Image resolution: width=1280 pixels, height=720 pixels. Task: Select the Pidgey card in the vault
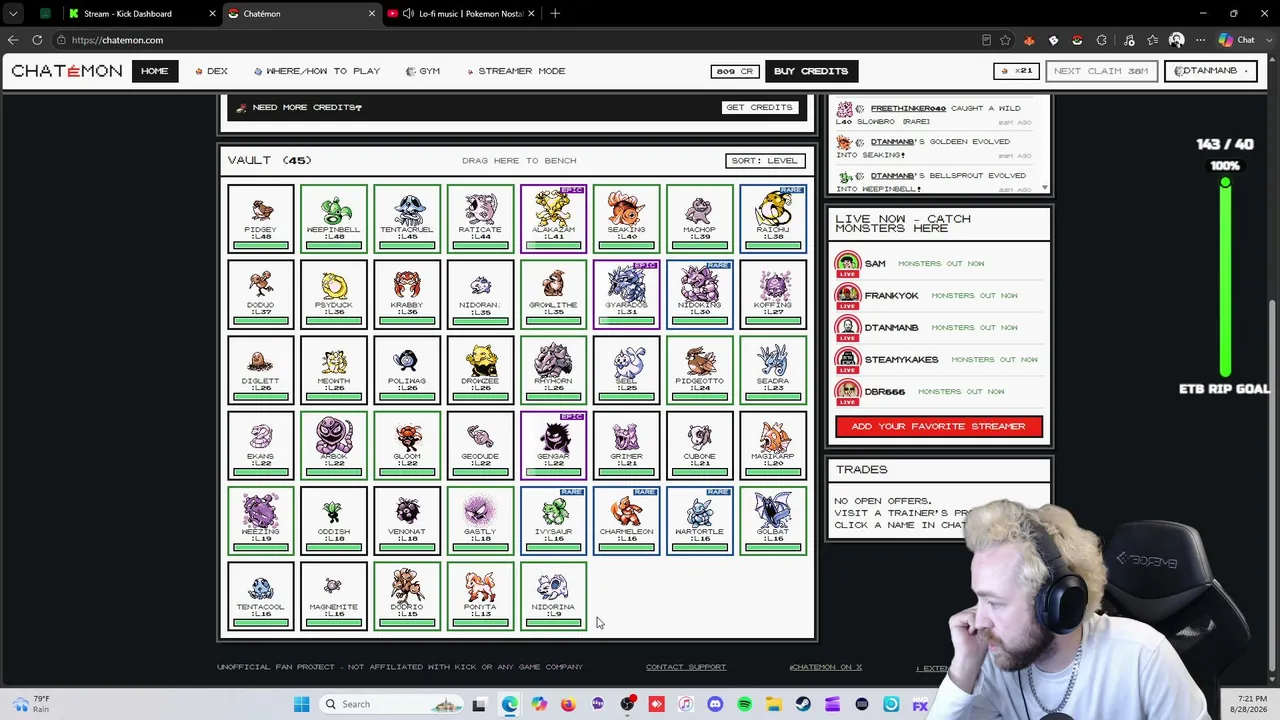click(x=260, y=218)
